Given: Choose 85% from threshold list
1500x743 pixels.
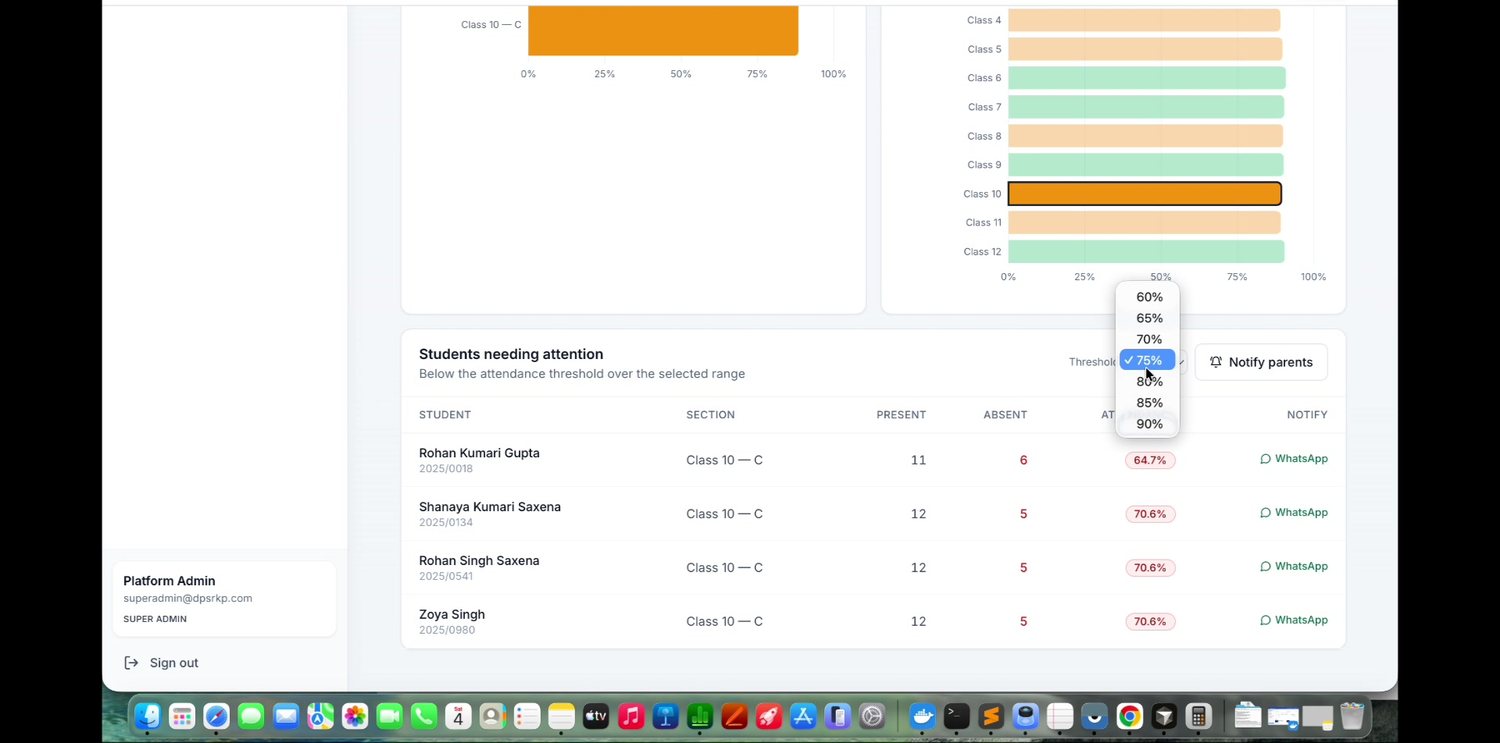Looking at the screenshot, I should (1148, 403).
